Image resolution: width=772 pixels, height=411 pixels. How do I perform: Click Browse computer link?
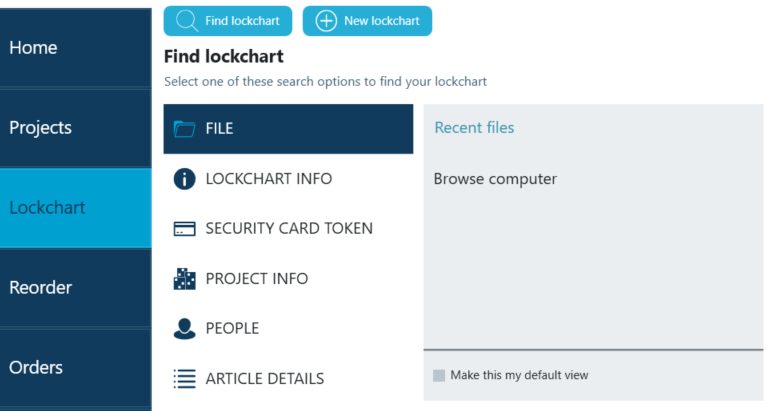pos(495,179)
